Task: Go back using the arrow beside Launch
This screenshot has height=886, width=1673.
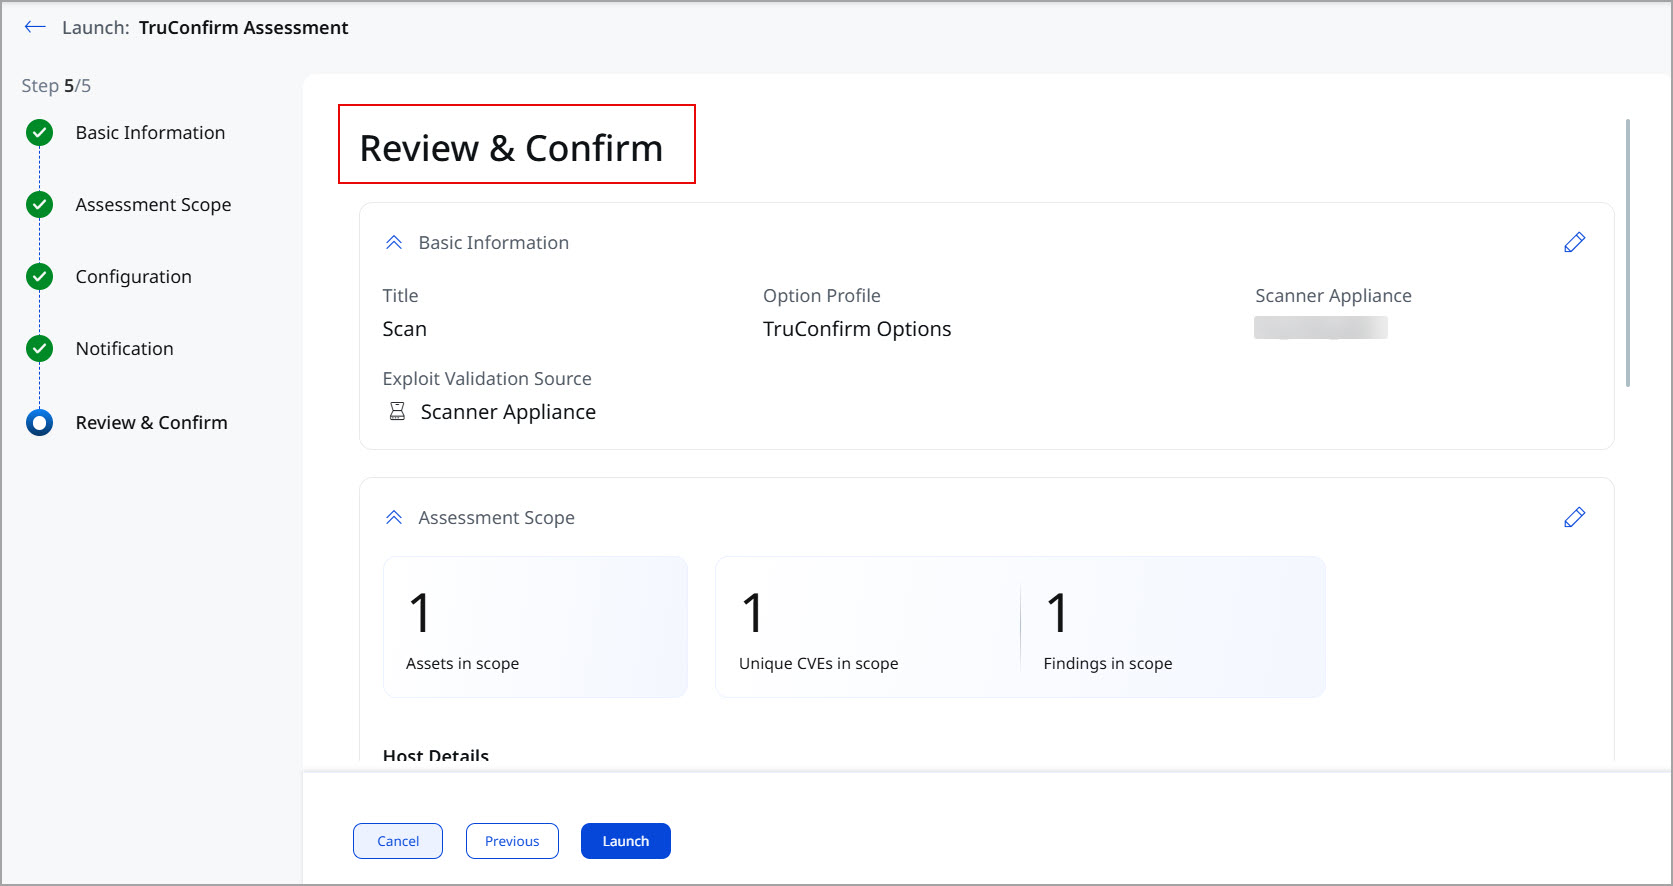Action: (35, 27)
